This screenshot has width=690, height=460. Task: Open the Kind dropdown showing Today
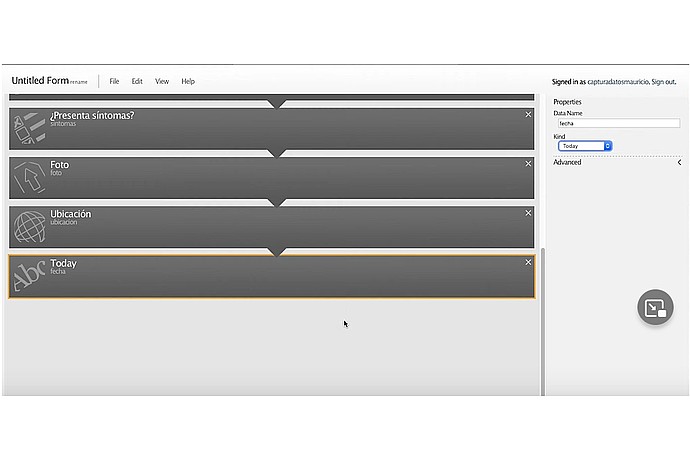click(585, 146)
